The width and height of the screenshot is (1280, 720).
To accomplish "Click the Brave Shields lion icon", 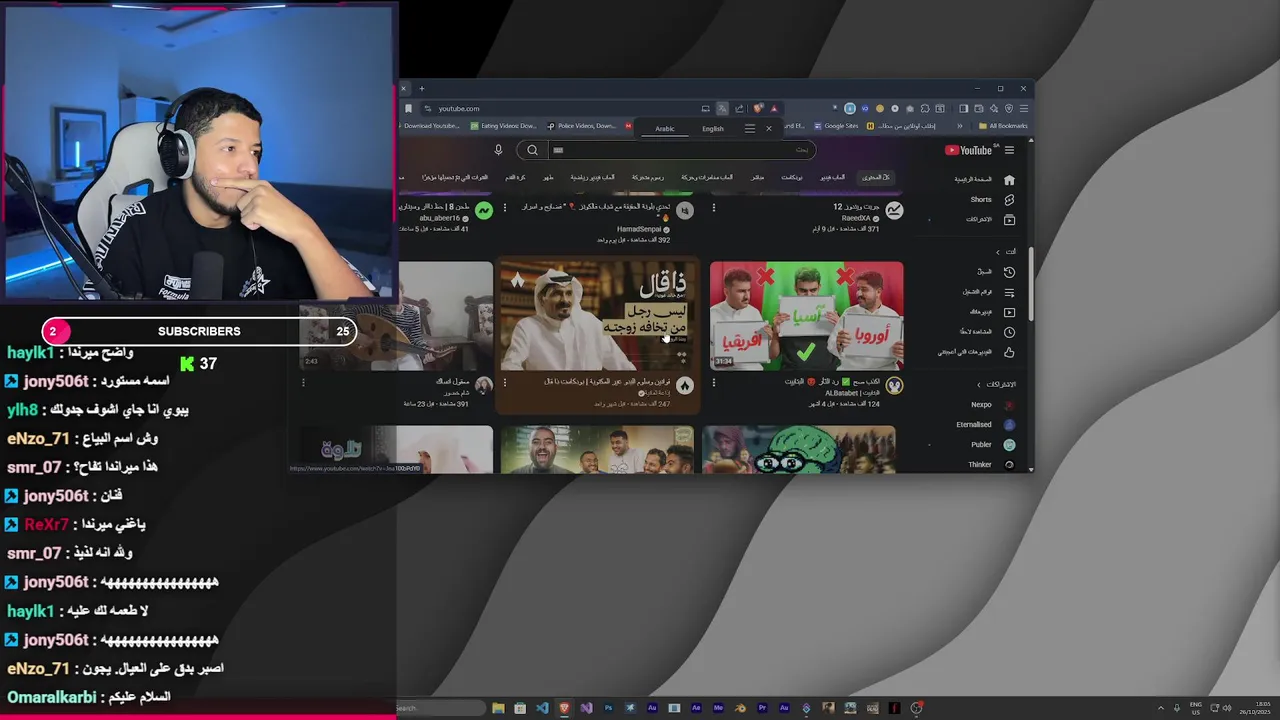I will pos(758,108).
